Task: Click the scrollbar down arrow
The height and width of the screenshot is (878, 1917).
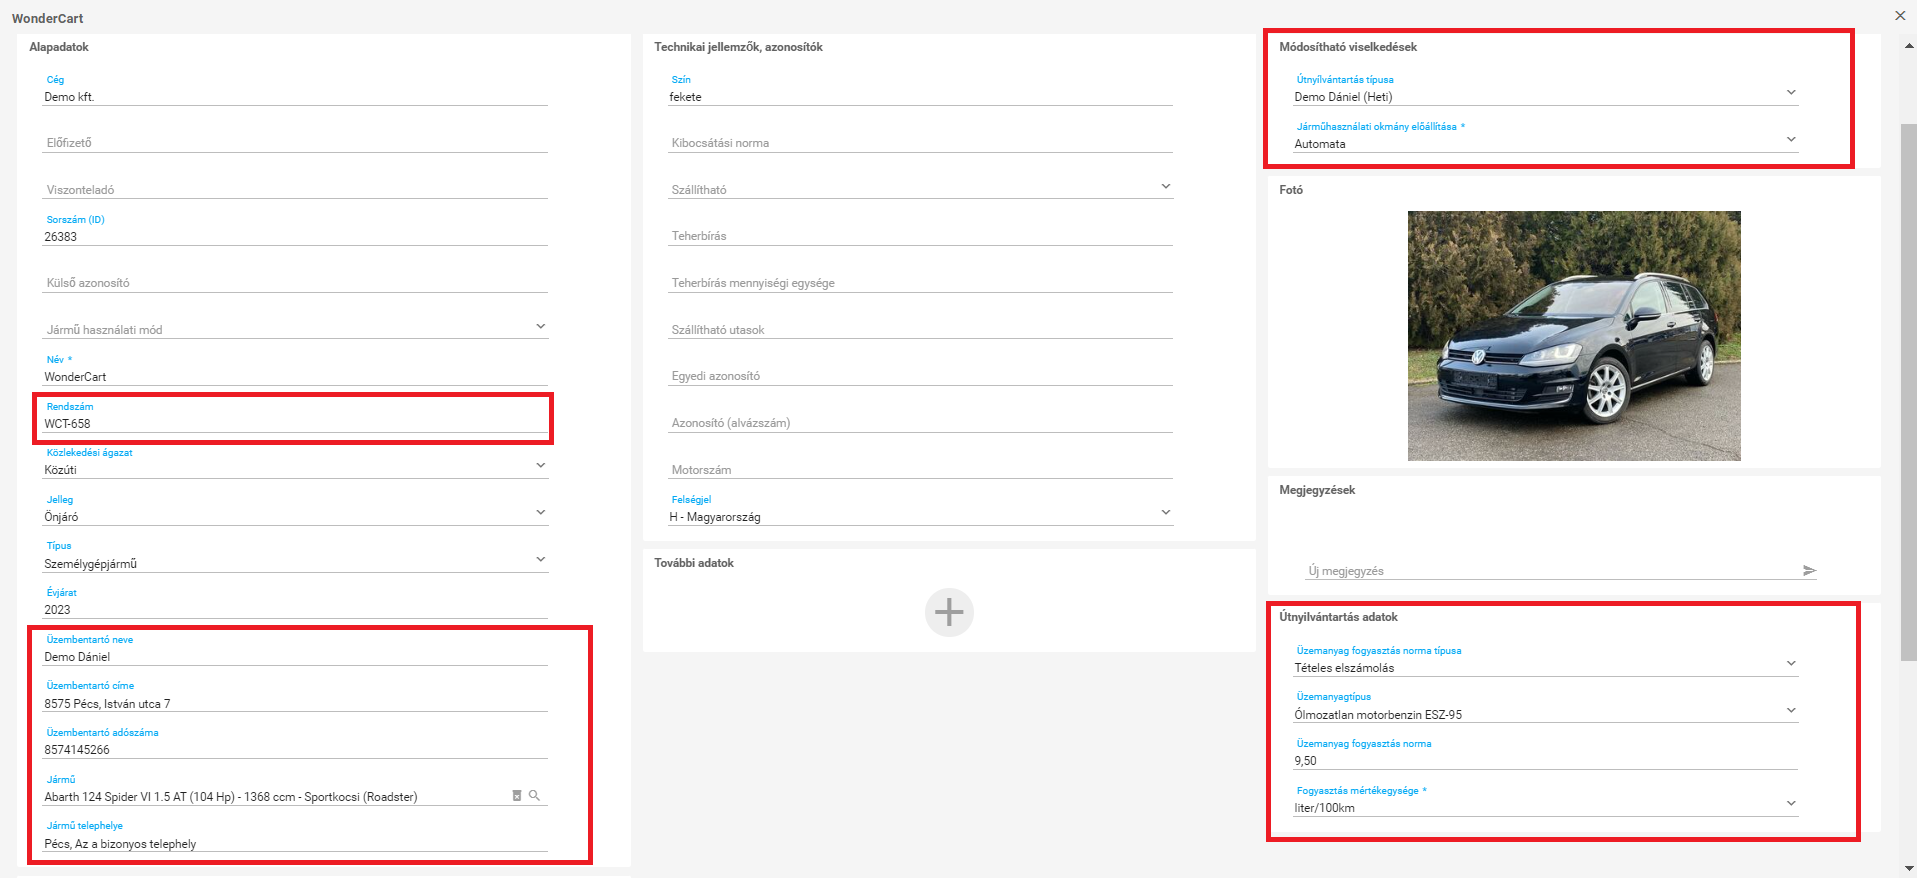Action: (x=1908, y=868)
